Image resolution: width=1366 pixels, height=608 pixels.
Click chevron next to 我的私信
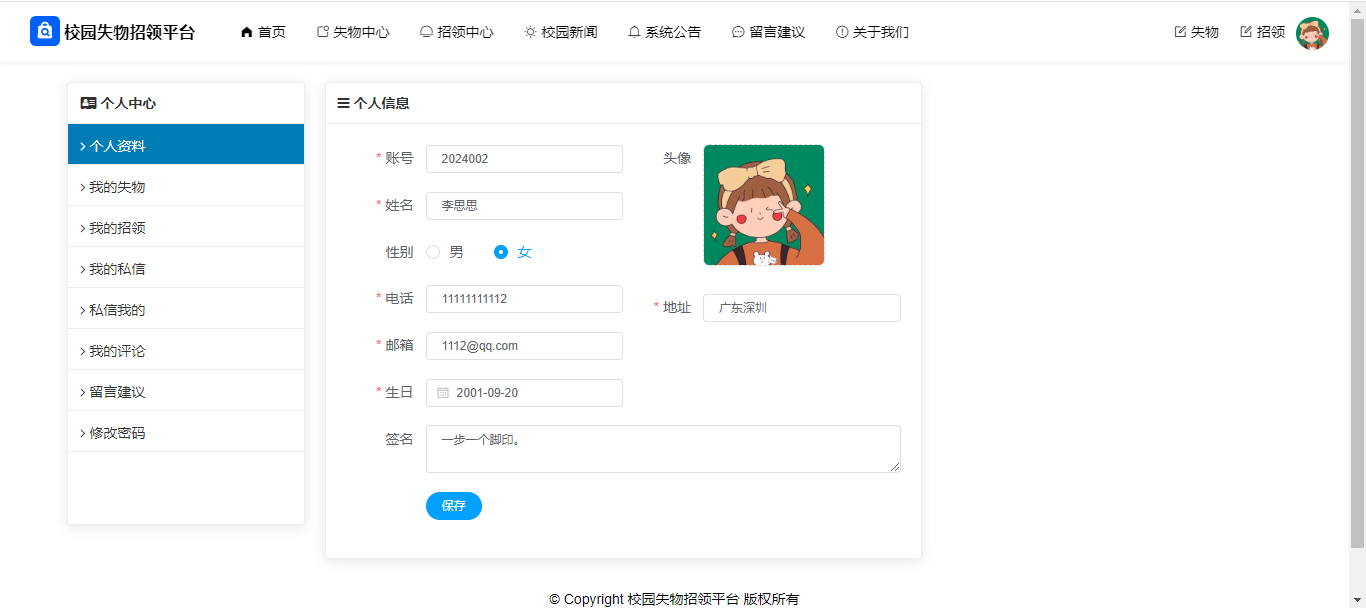tap(82, 269)
